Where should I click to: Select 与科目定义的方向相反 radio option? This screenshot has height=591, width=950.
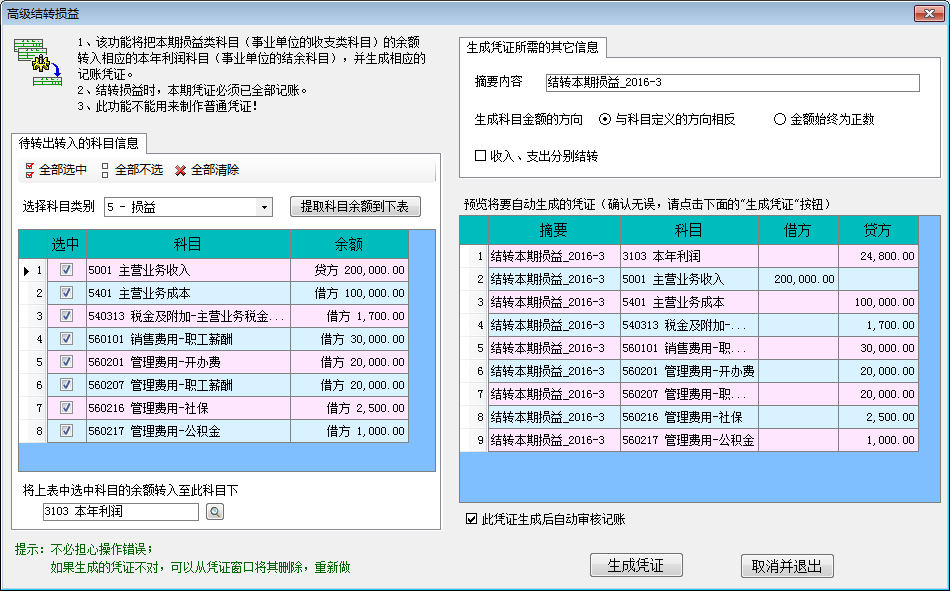tap(605, 119)
